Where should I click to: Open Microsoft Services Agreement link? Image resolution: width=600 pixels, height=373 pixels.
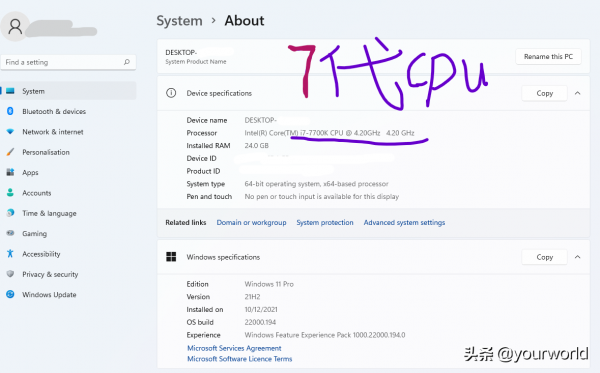click(234, 348)
